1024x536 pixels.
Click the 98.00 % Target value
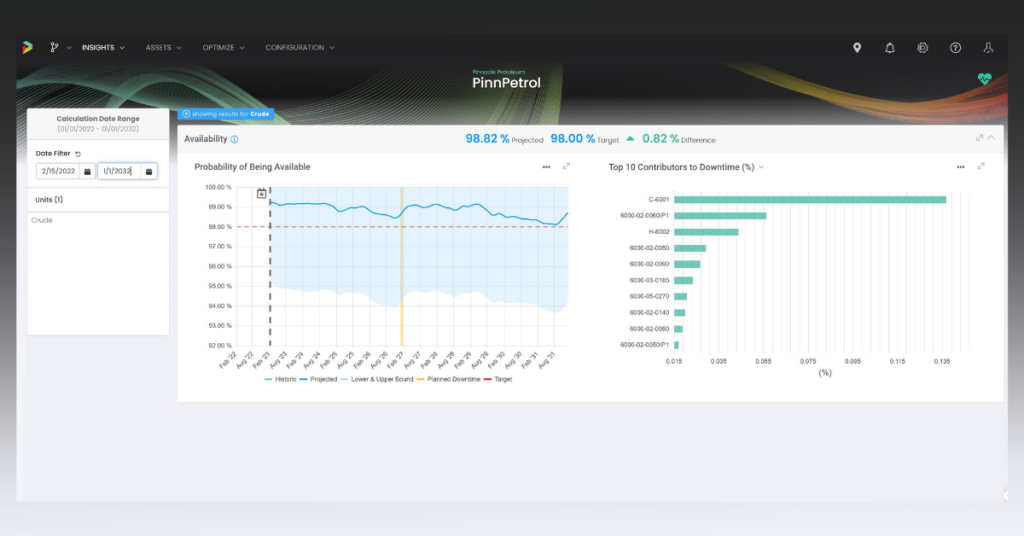[x=584, y=139]
